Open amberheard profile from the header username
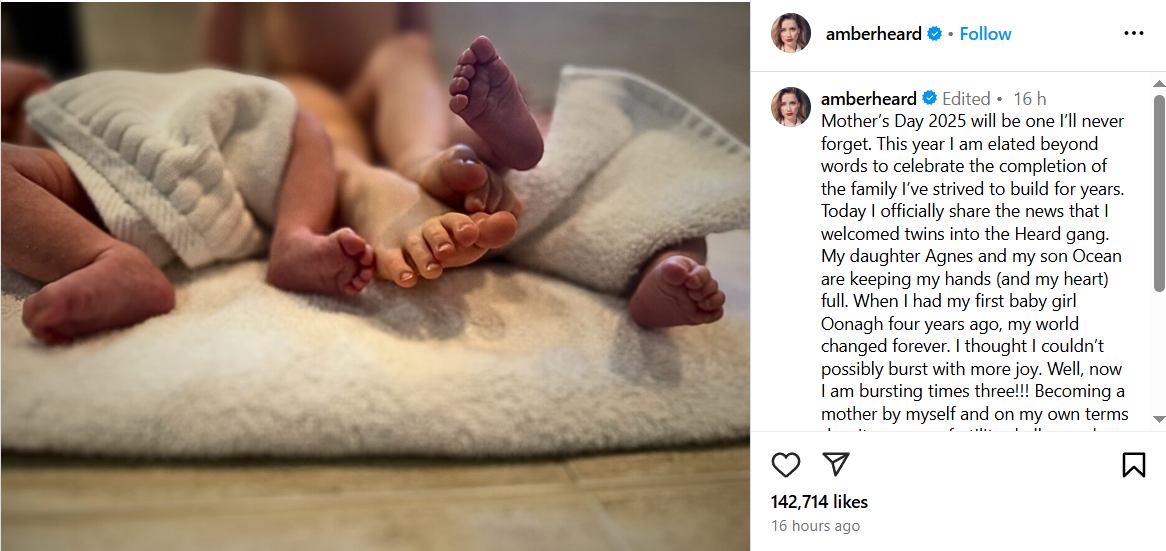The image size is (1166, 551). click(x=873, y=34)
